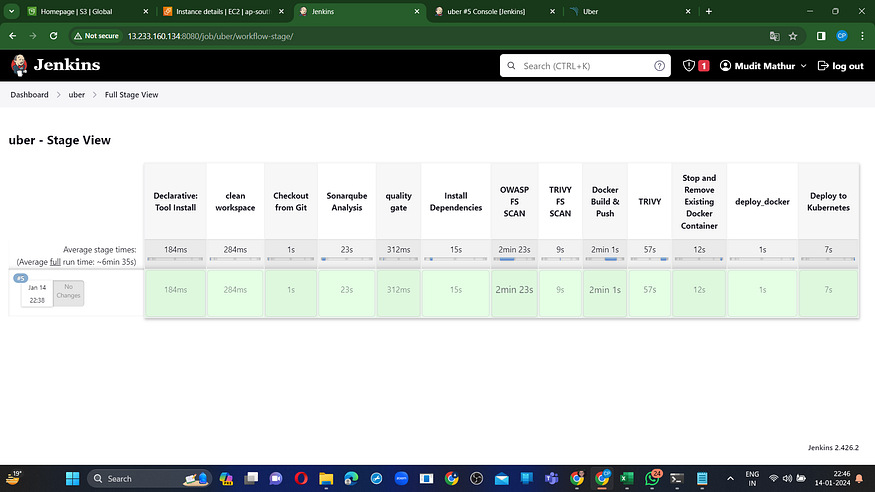Image resolution: width=875 pixels, height=492 pixels.
Task: Open WhatsApp from the taskbar
Action: [x=652, y=479]
